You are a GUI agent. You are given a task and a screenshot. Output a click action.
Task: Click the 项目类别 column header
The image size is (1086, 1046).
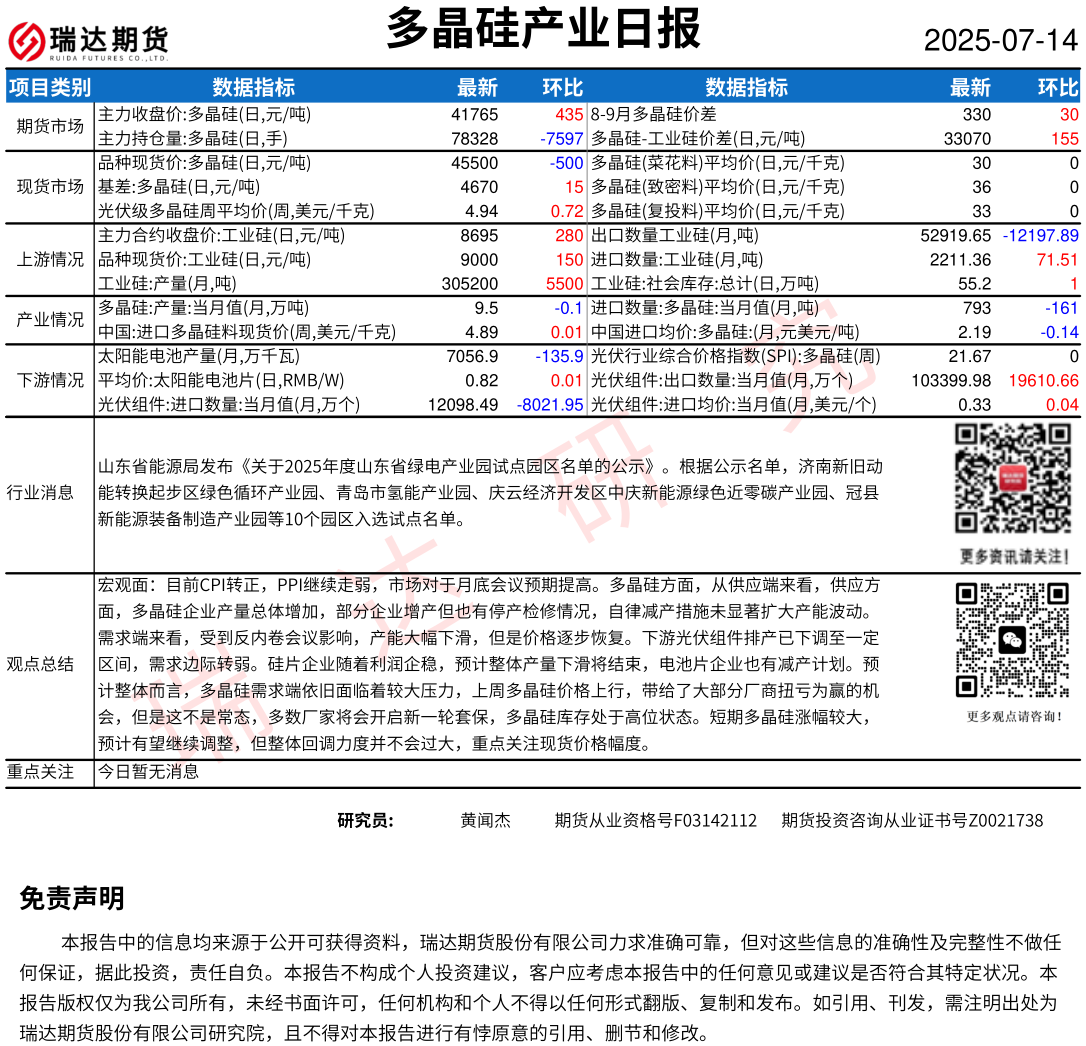49,87
